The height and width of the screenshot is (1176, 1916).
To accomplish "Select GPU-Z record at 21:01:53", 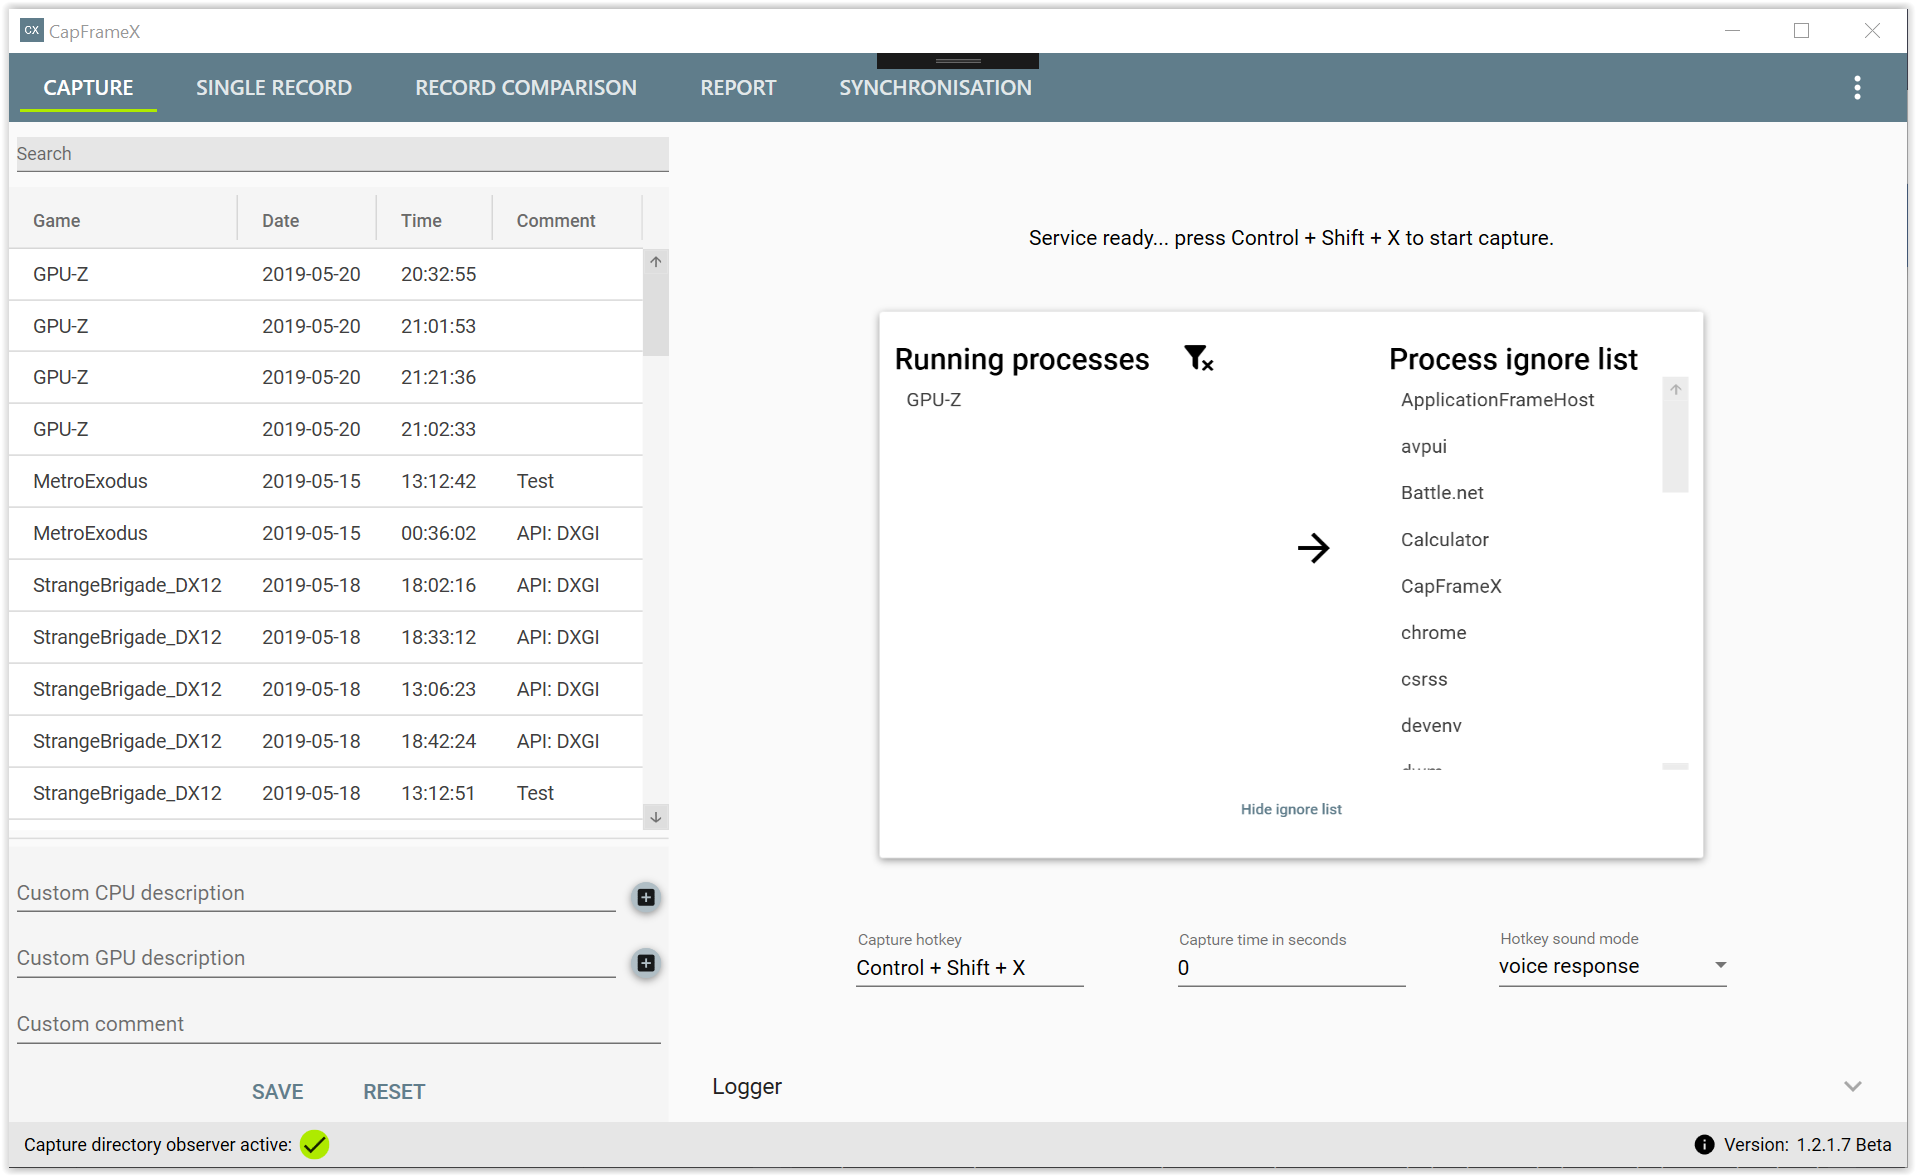I will point(326,326).
